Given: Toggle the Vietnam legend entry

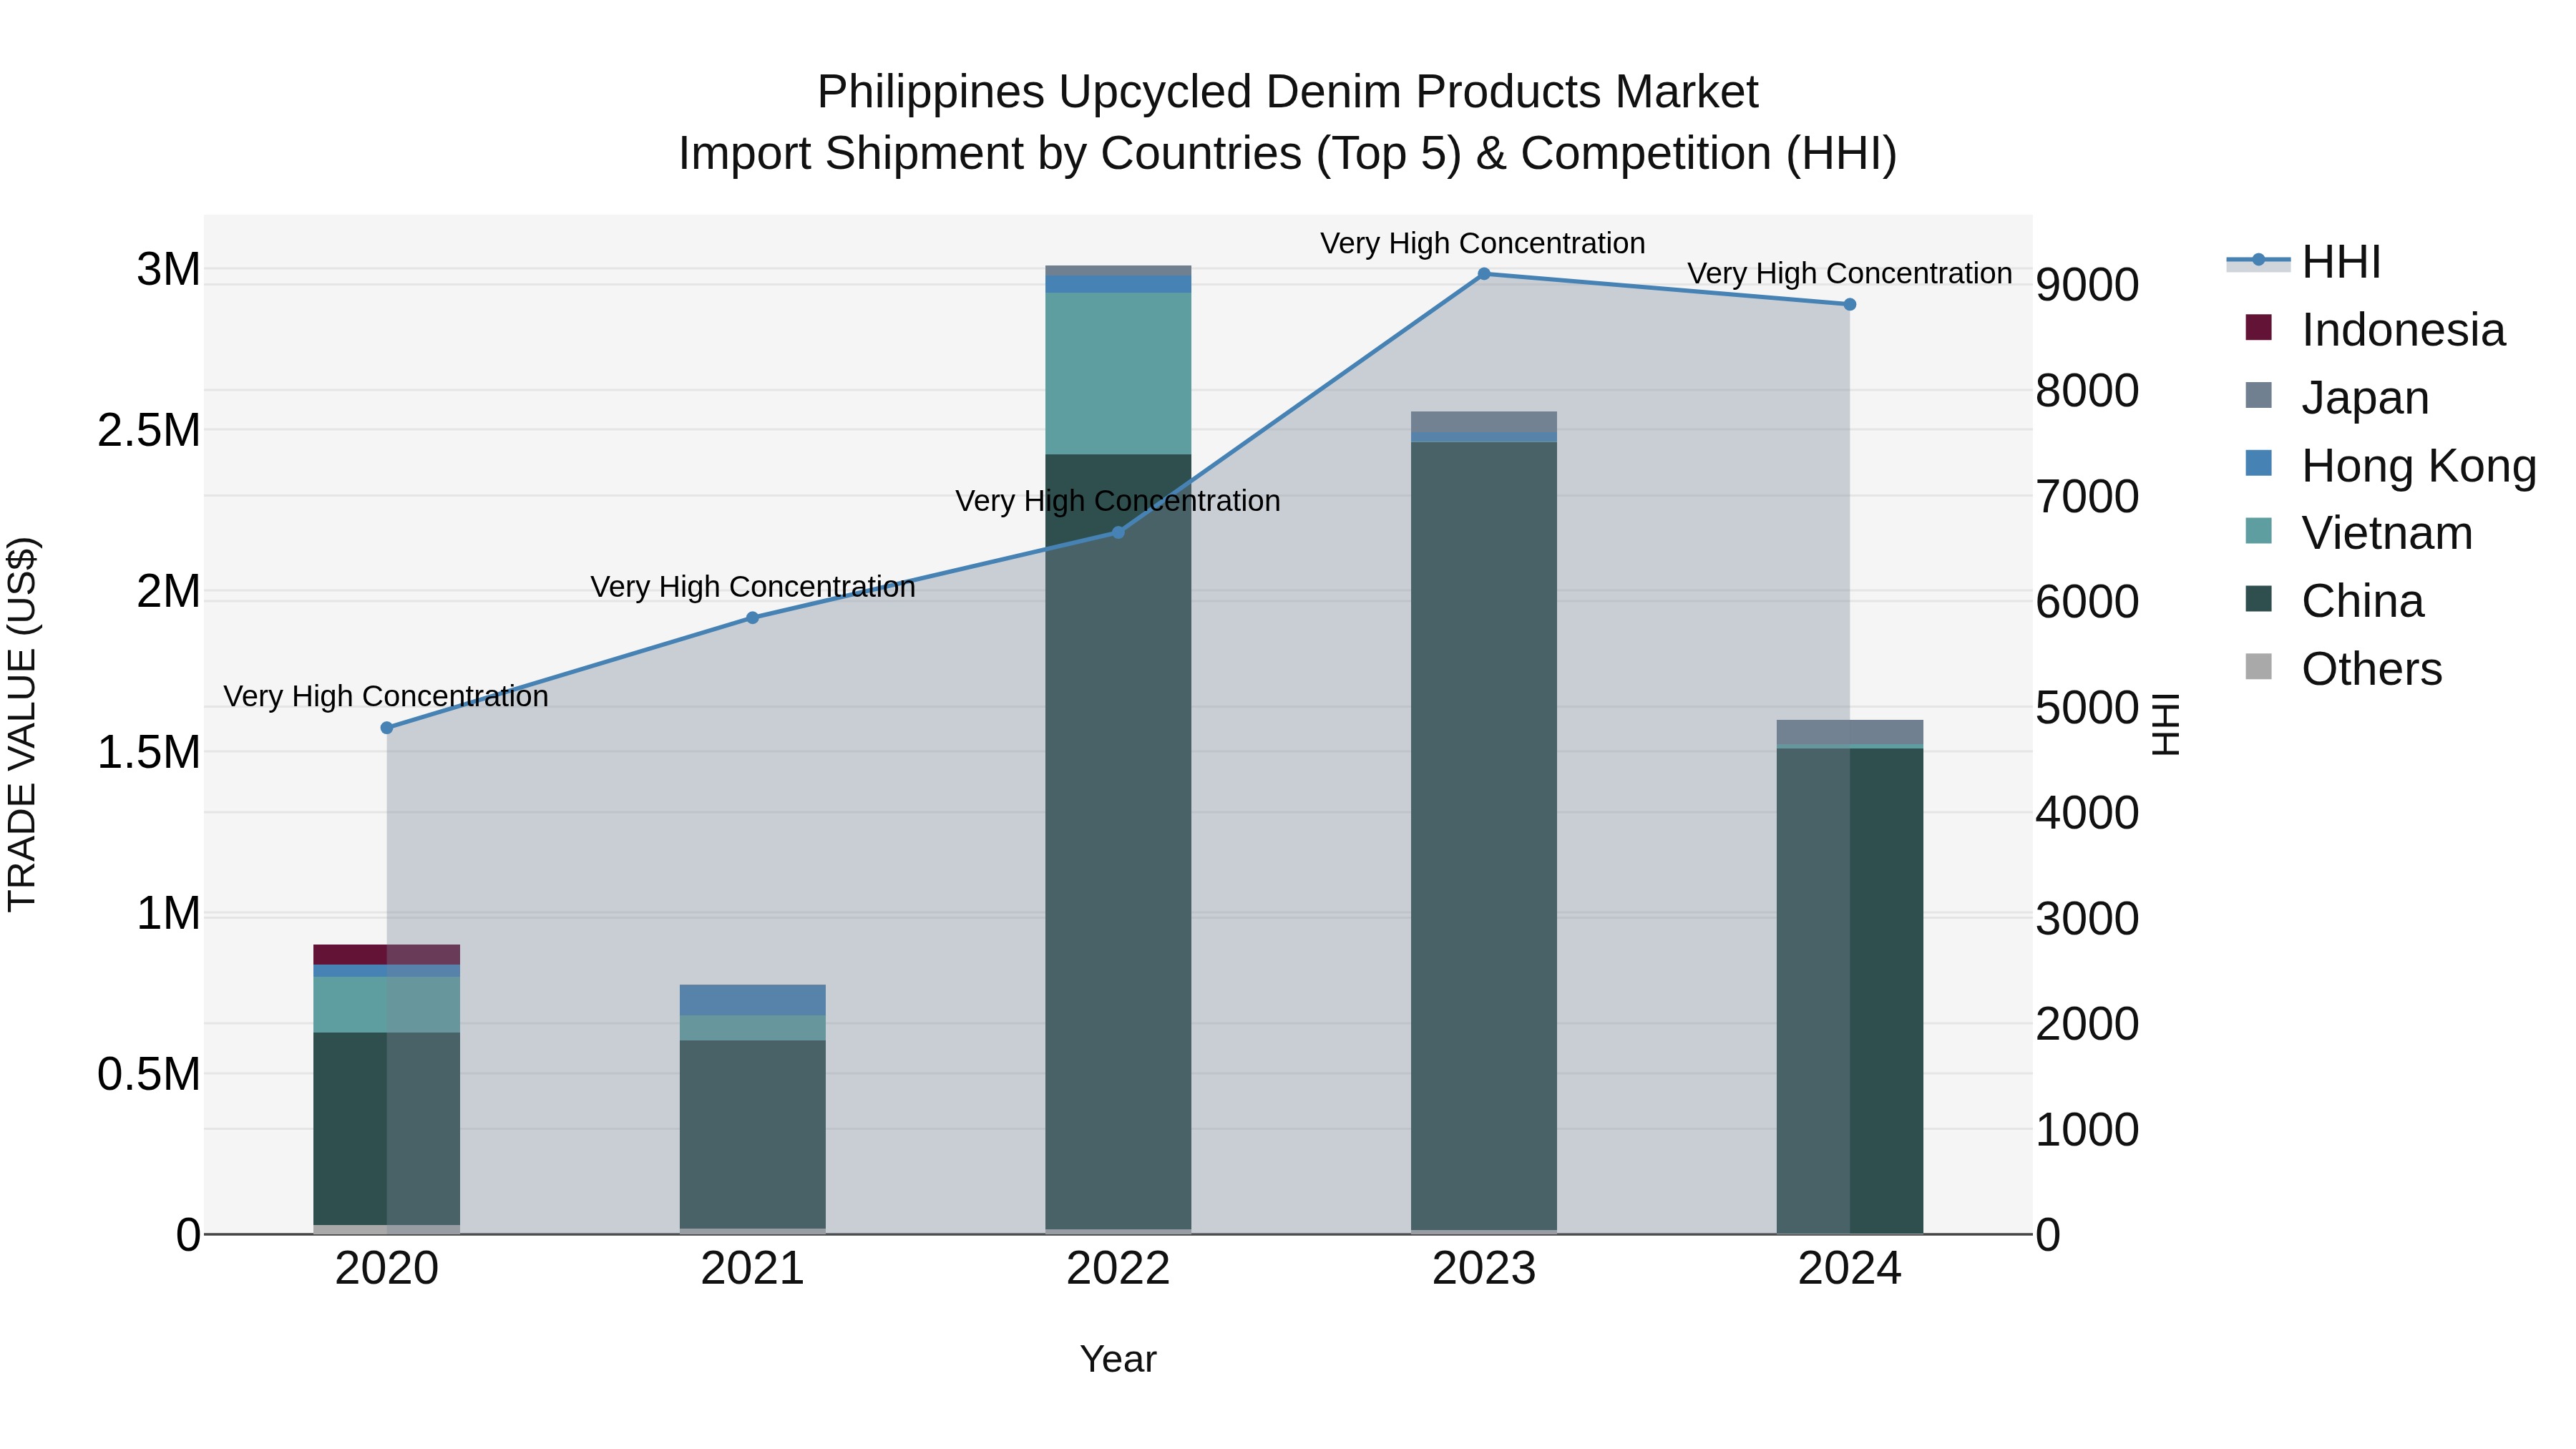Looking at the screenshot, I should [2358, 533].
